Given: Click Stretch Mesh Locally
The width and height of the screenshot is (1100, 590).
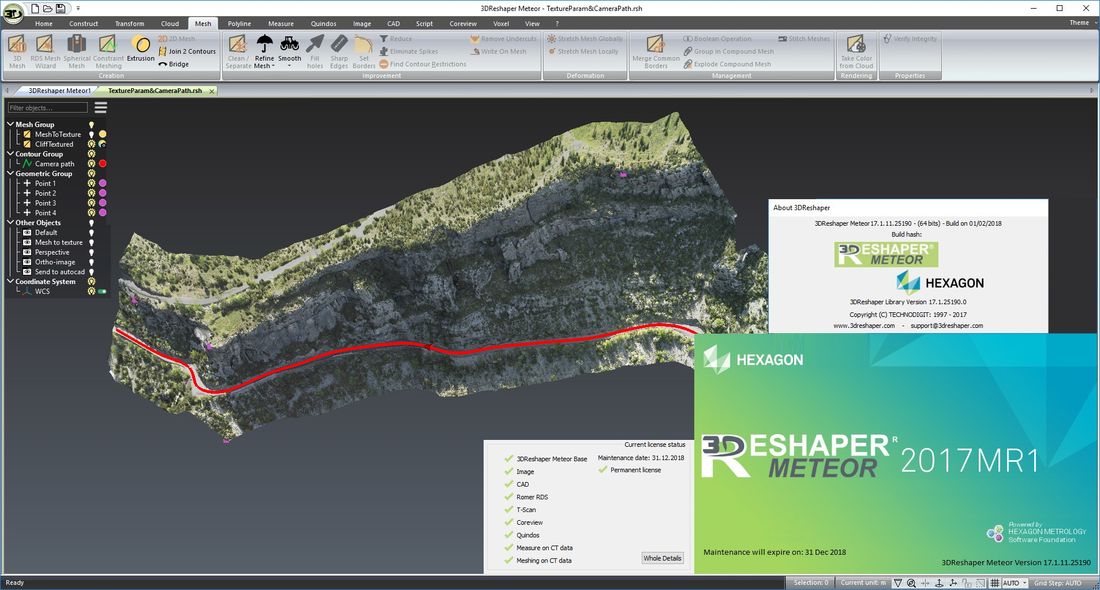Looking at the screenshot, I should [583, 51].
